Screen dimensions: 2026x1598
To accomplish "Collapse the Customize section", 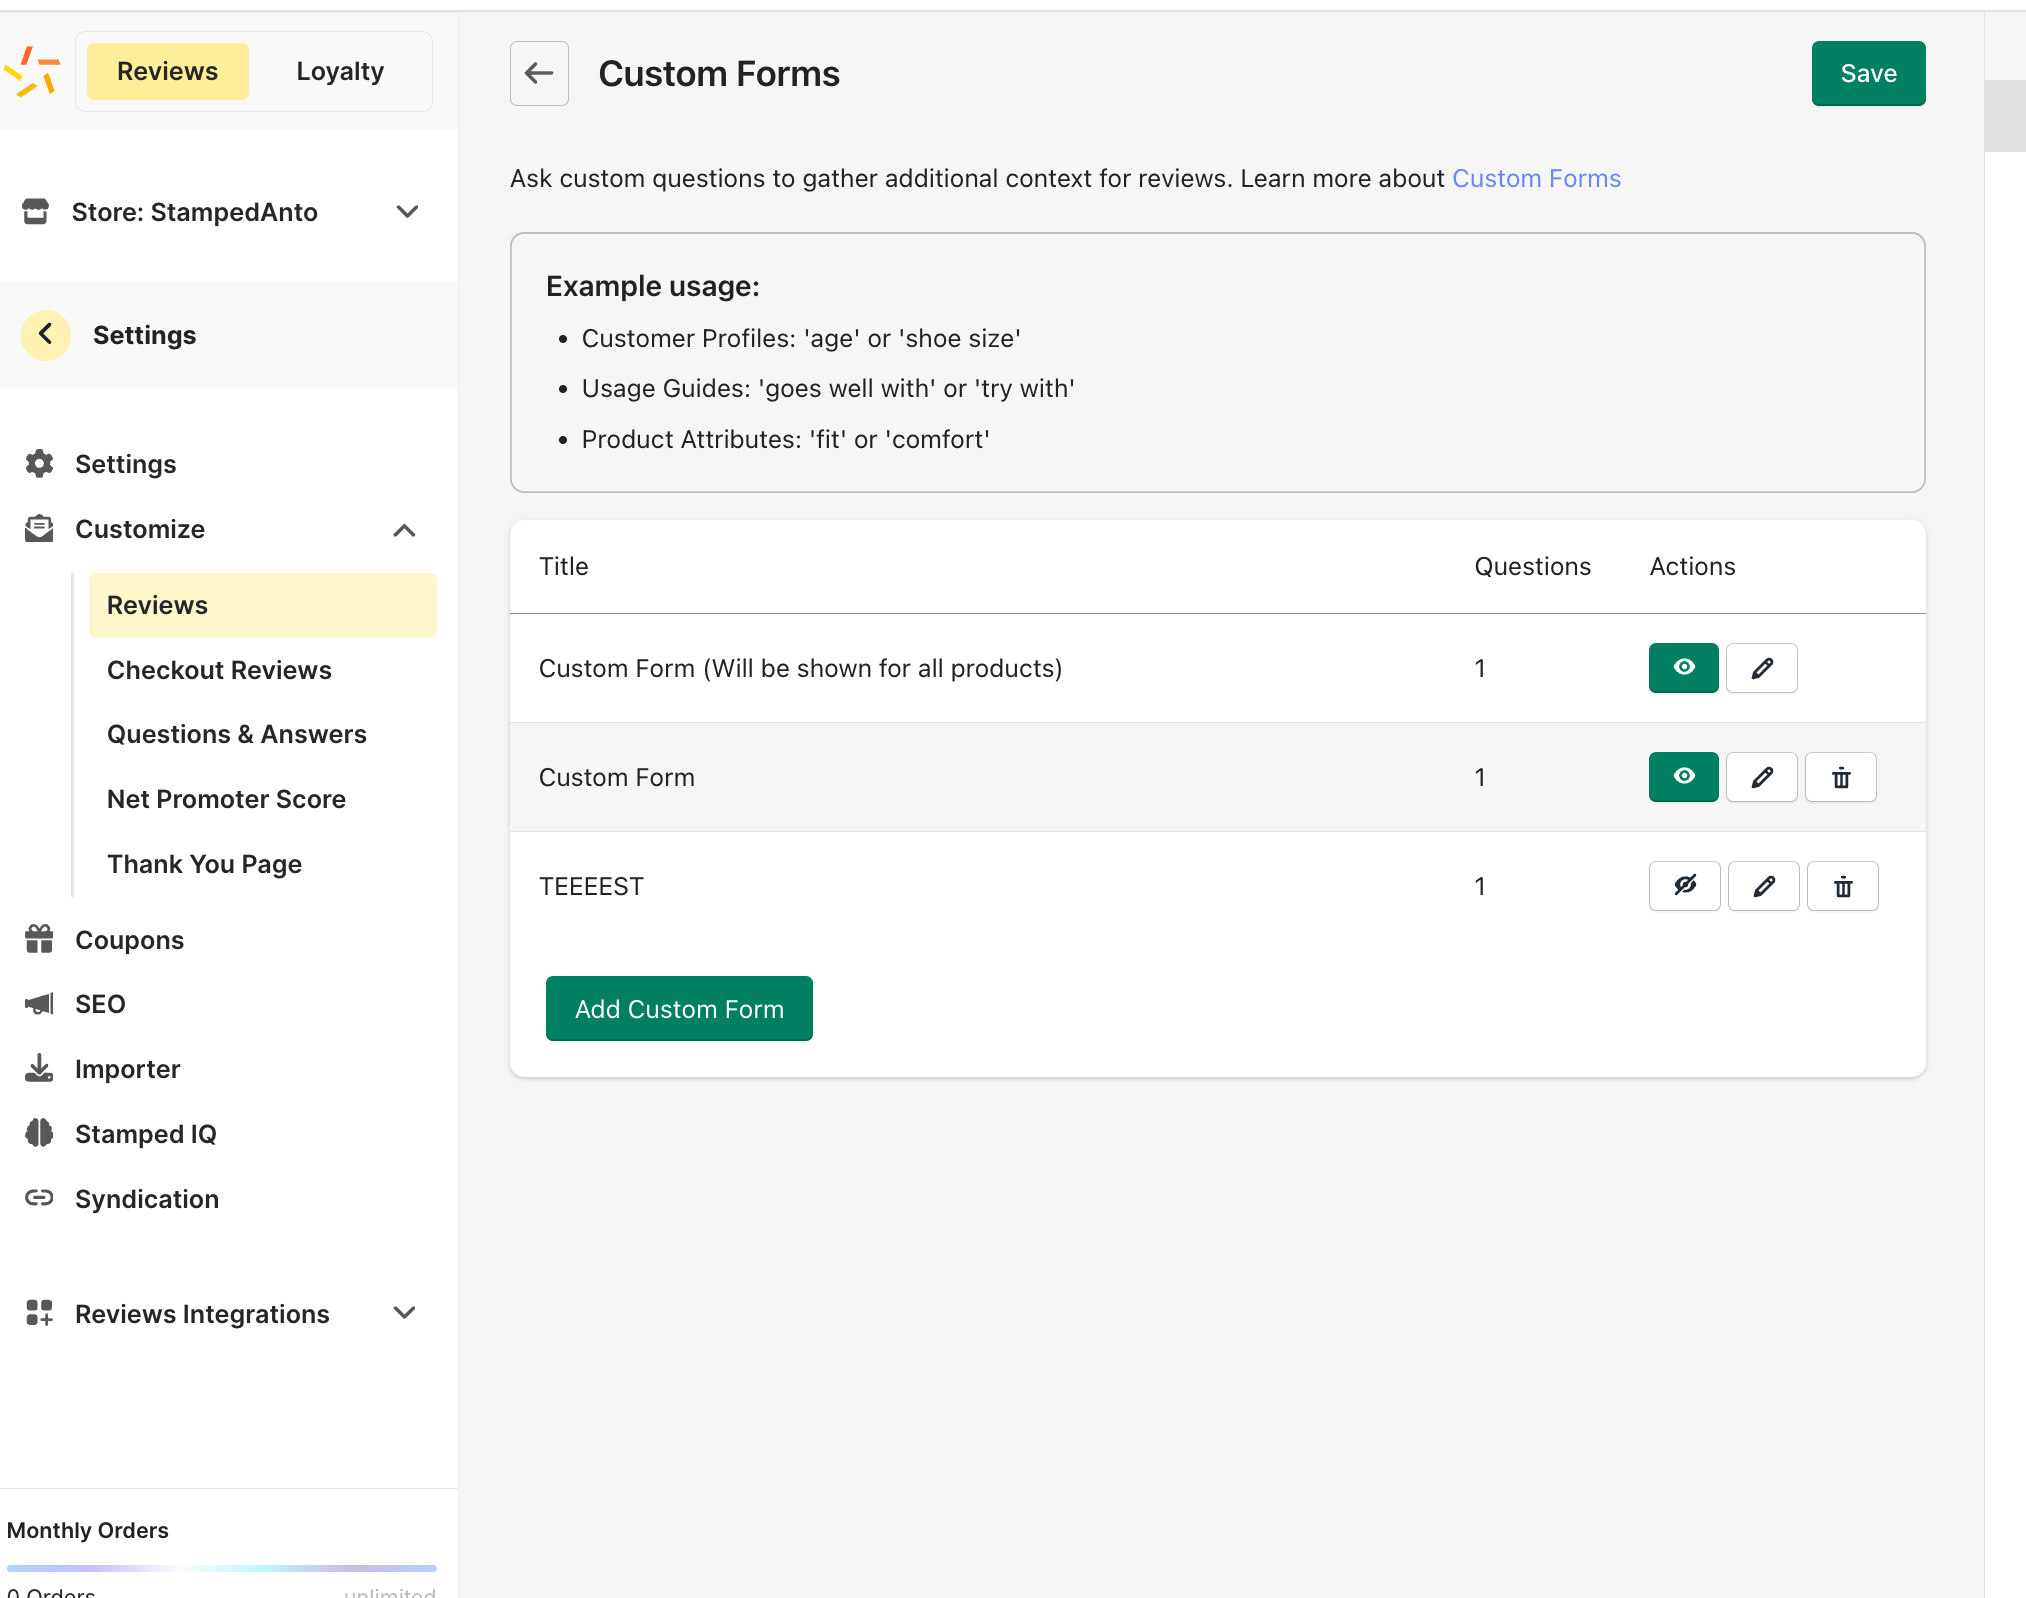I will pyautogui.click(x=404, y=530).
